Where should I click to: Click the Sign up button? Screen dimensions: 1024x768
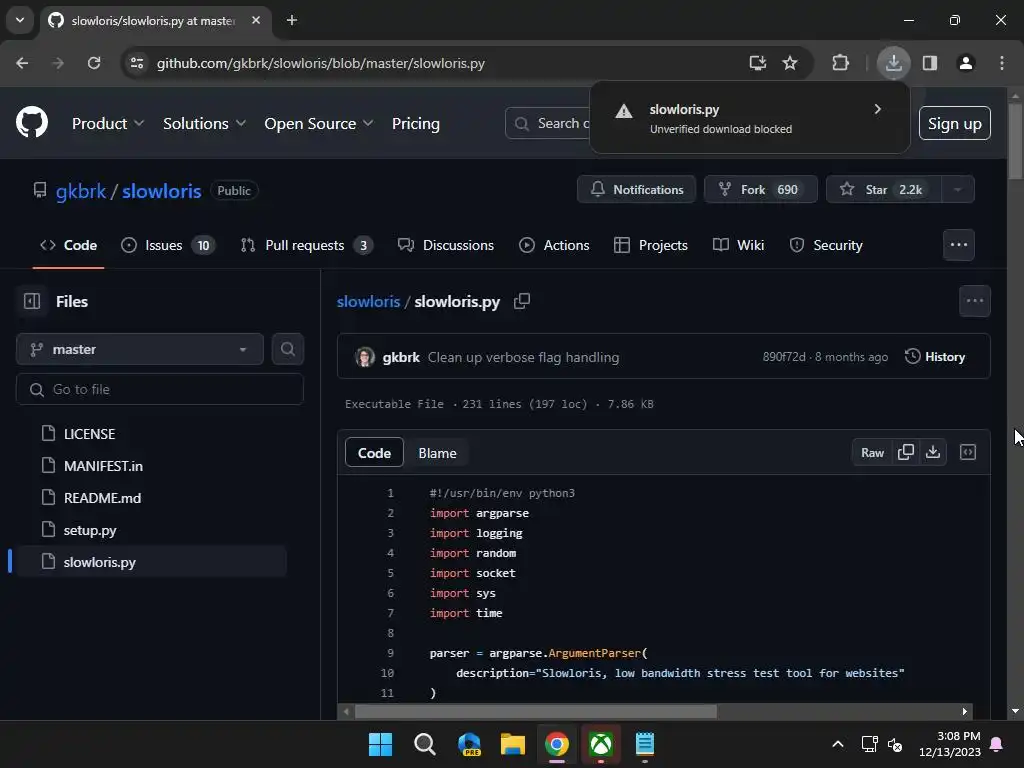[x=954, y=123]
